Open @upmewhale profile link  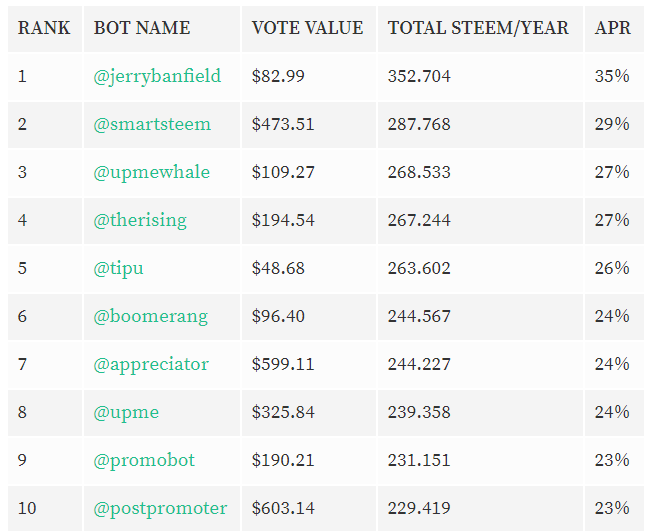(x=152, y=172)
